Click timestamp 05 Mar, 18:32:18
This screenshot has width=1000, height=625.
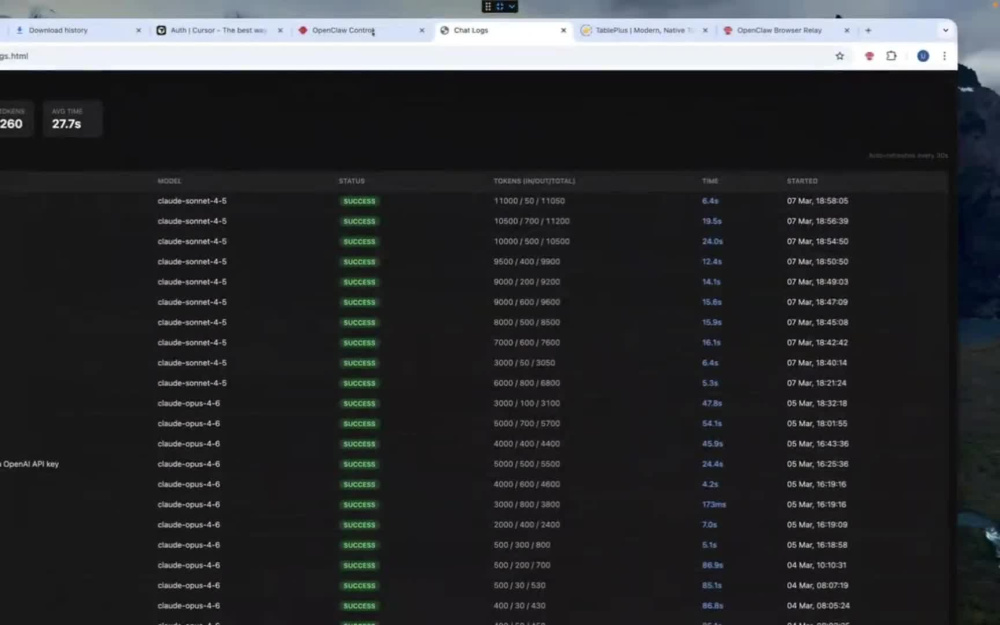coord(816,403)
